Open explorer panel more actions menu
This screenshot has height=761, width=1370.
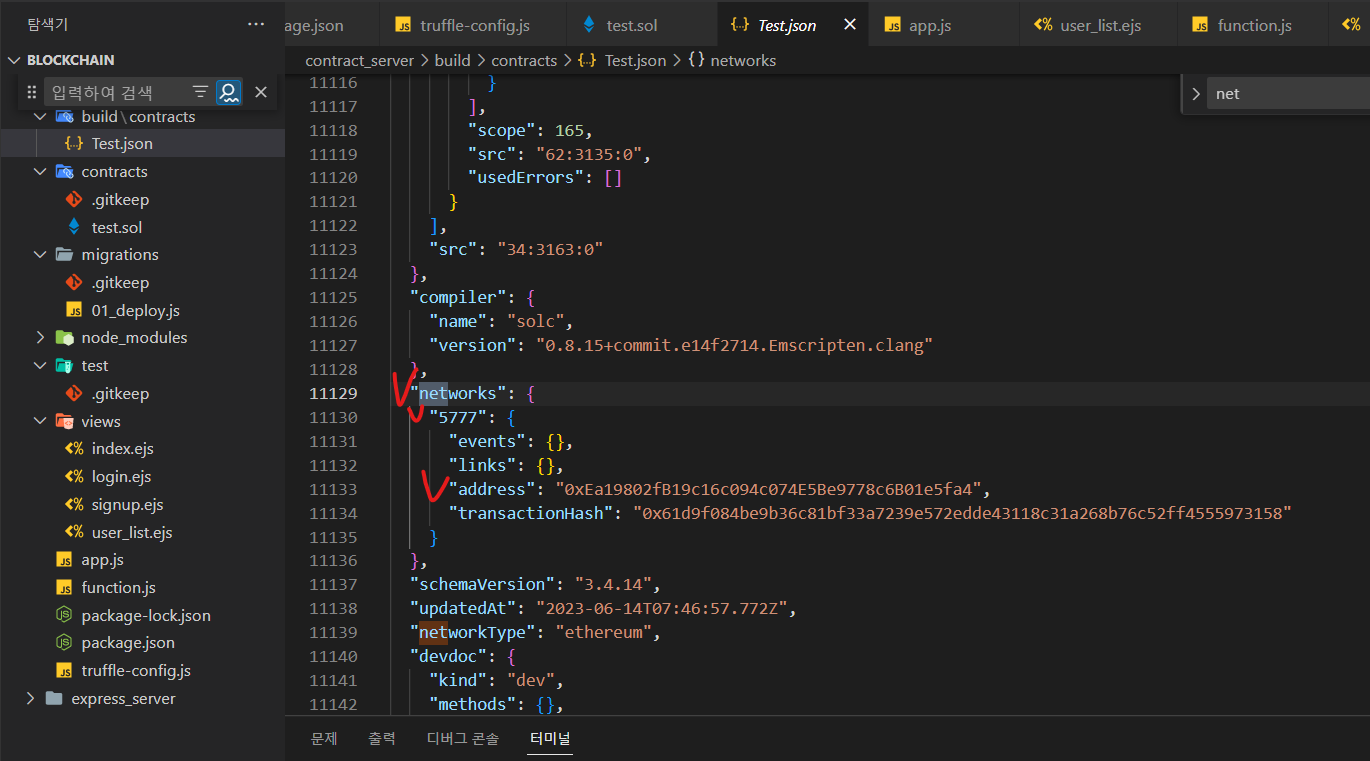(256, 24)
